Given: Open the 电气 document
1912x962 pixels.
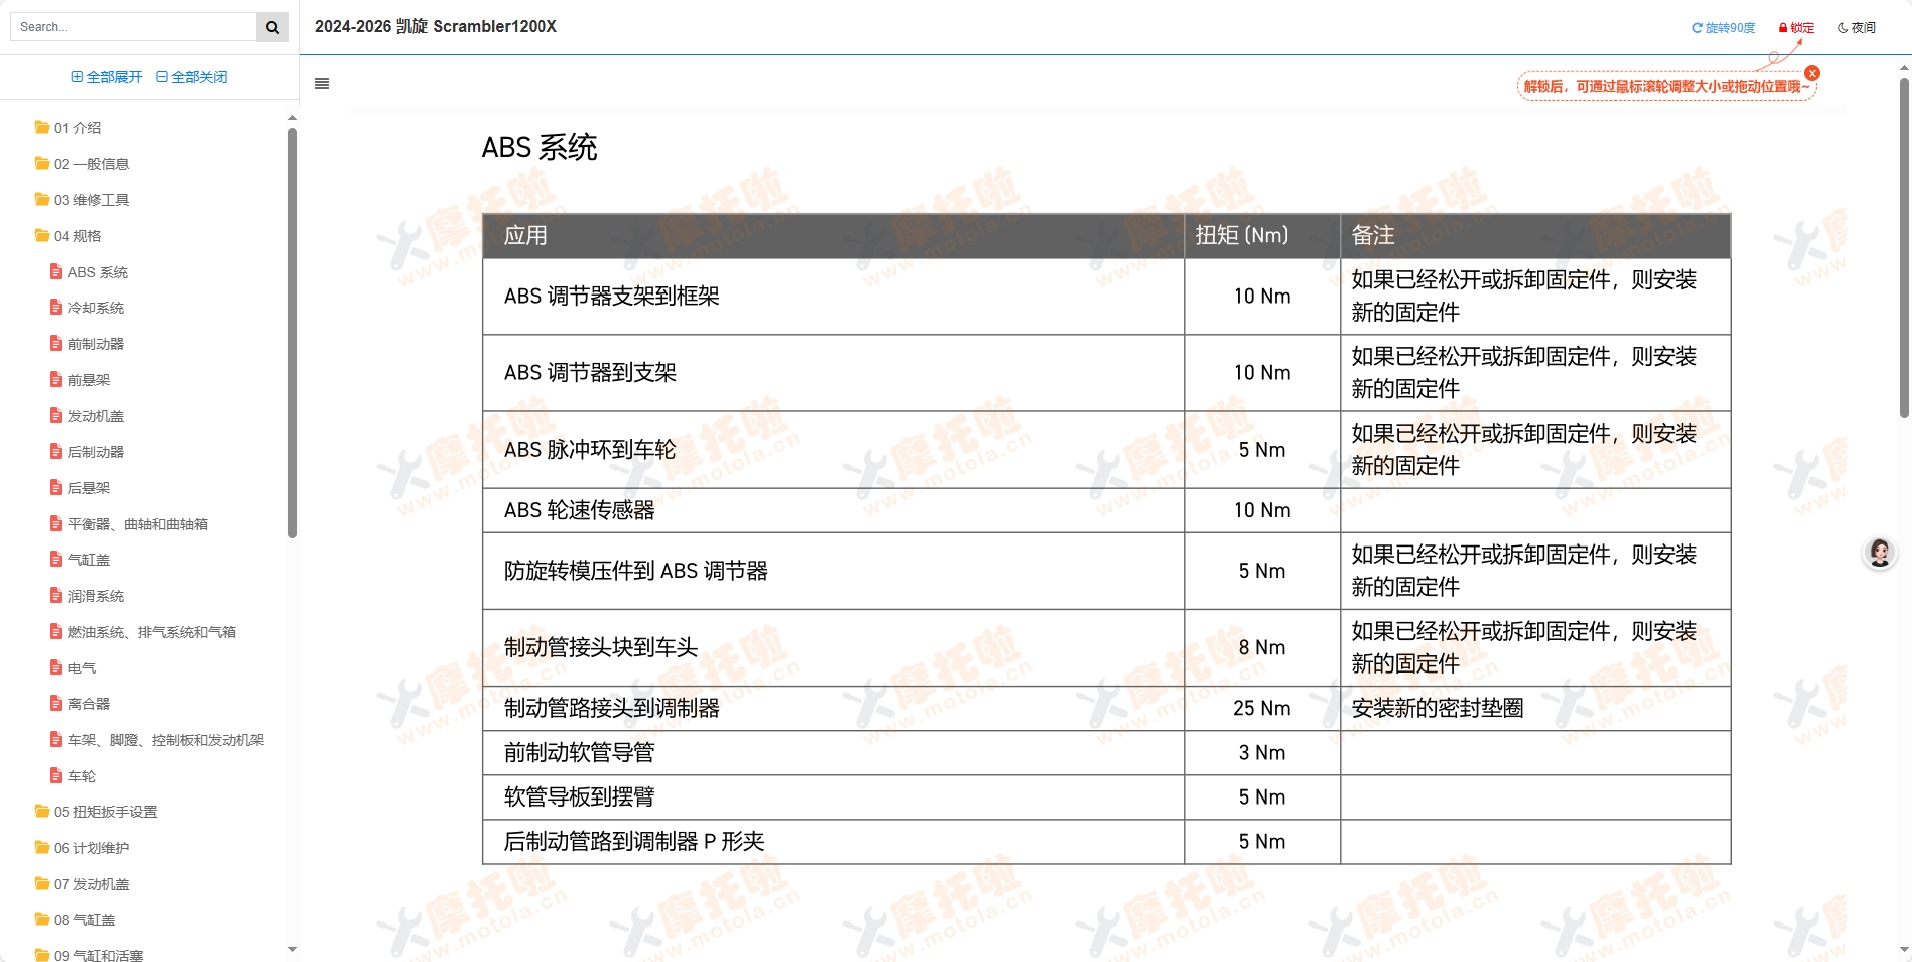Looking at the screenshot, I should (73, 668).
